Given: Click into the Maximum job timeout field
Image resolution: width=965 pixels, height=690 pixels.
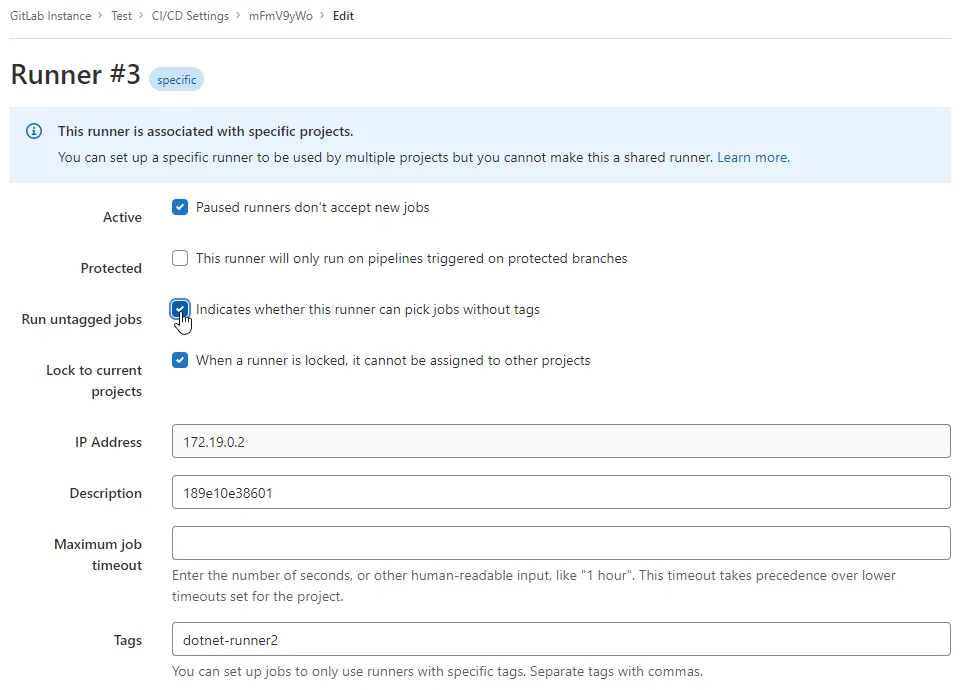Looking at the screenshot, I should pyautogui.click(x=560, y=543).
